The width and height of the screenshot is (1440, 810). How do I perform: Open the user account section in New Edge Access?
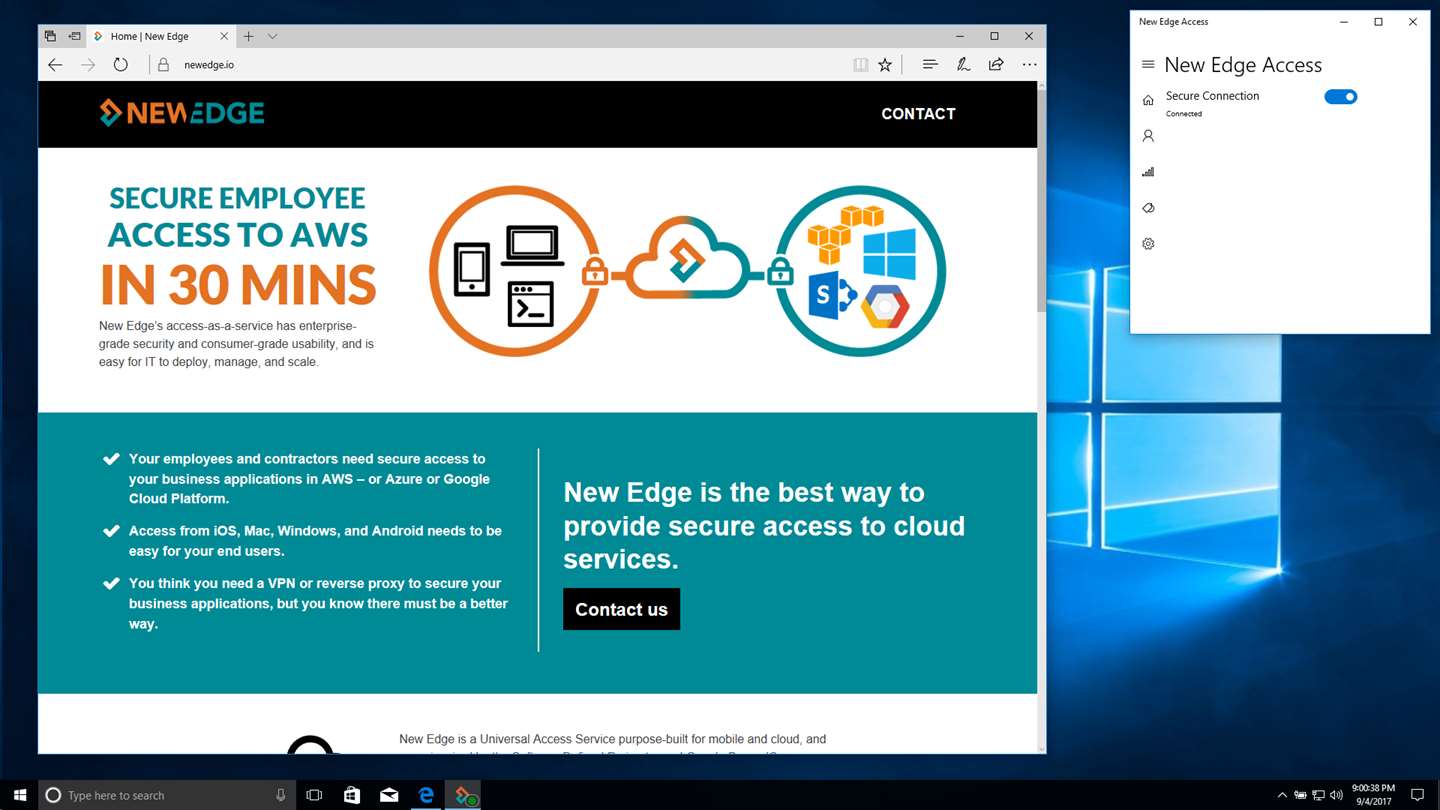point(1148,136)
